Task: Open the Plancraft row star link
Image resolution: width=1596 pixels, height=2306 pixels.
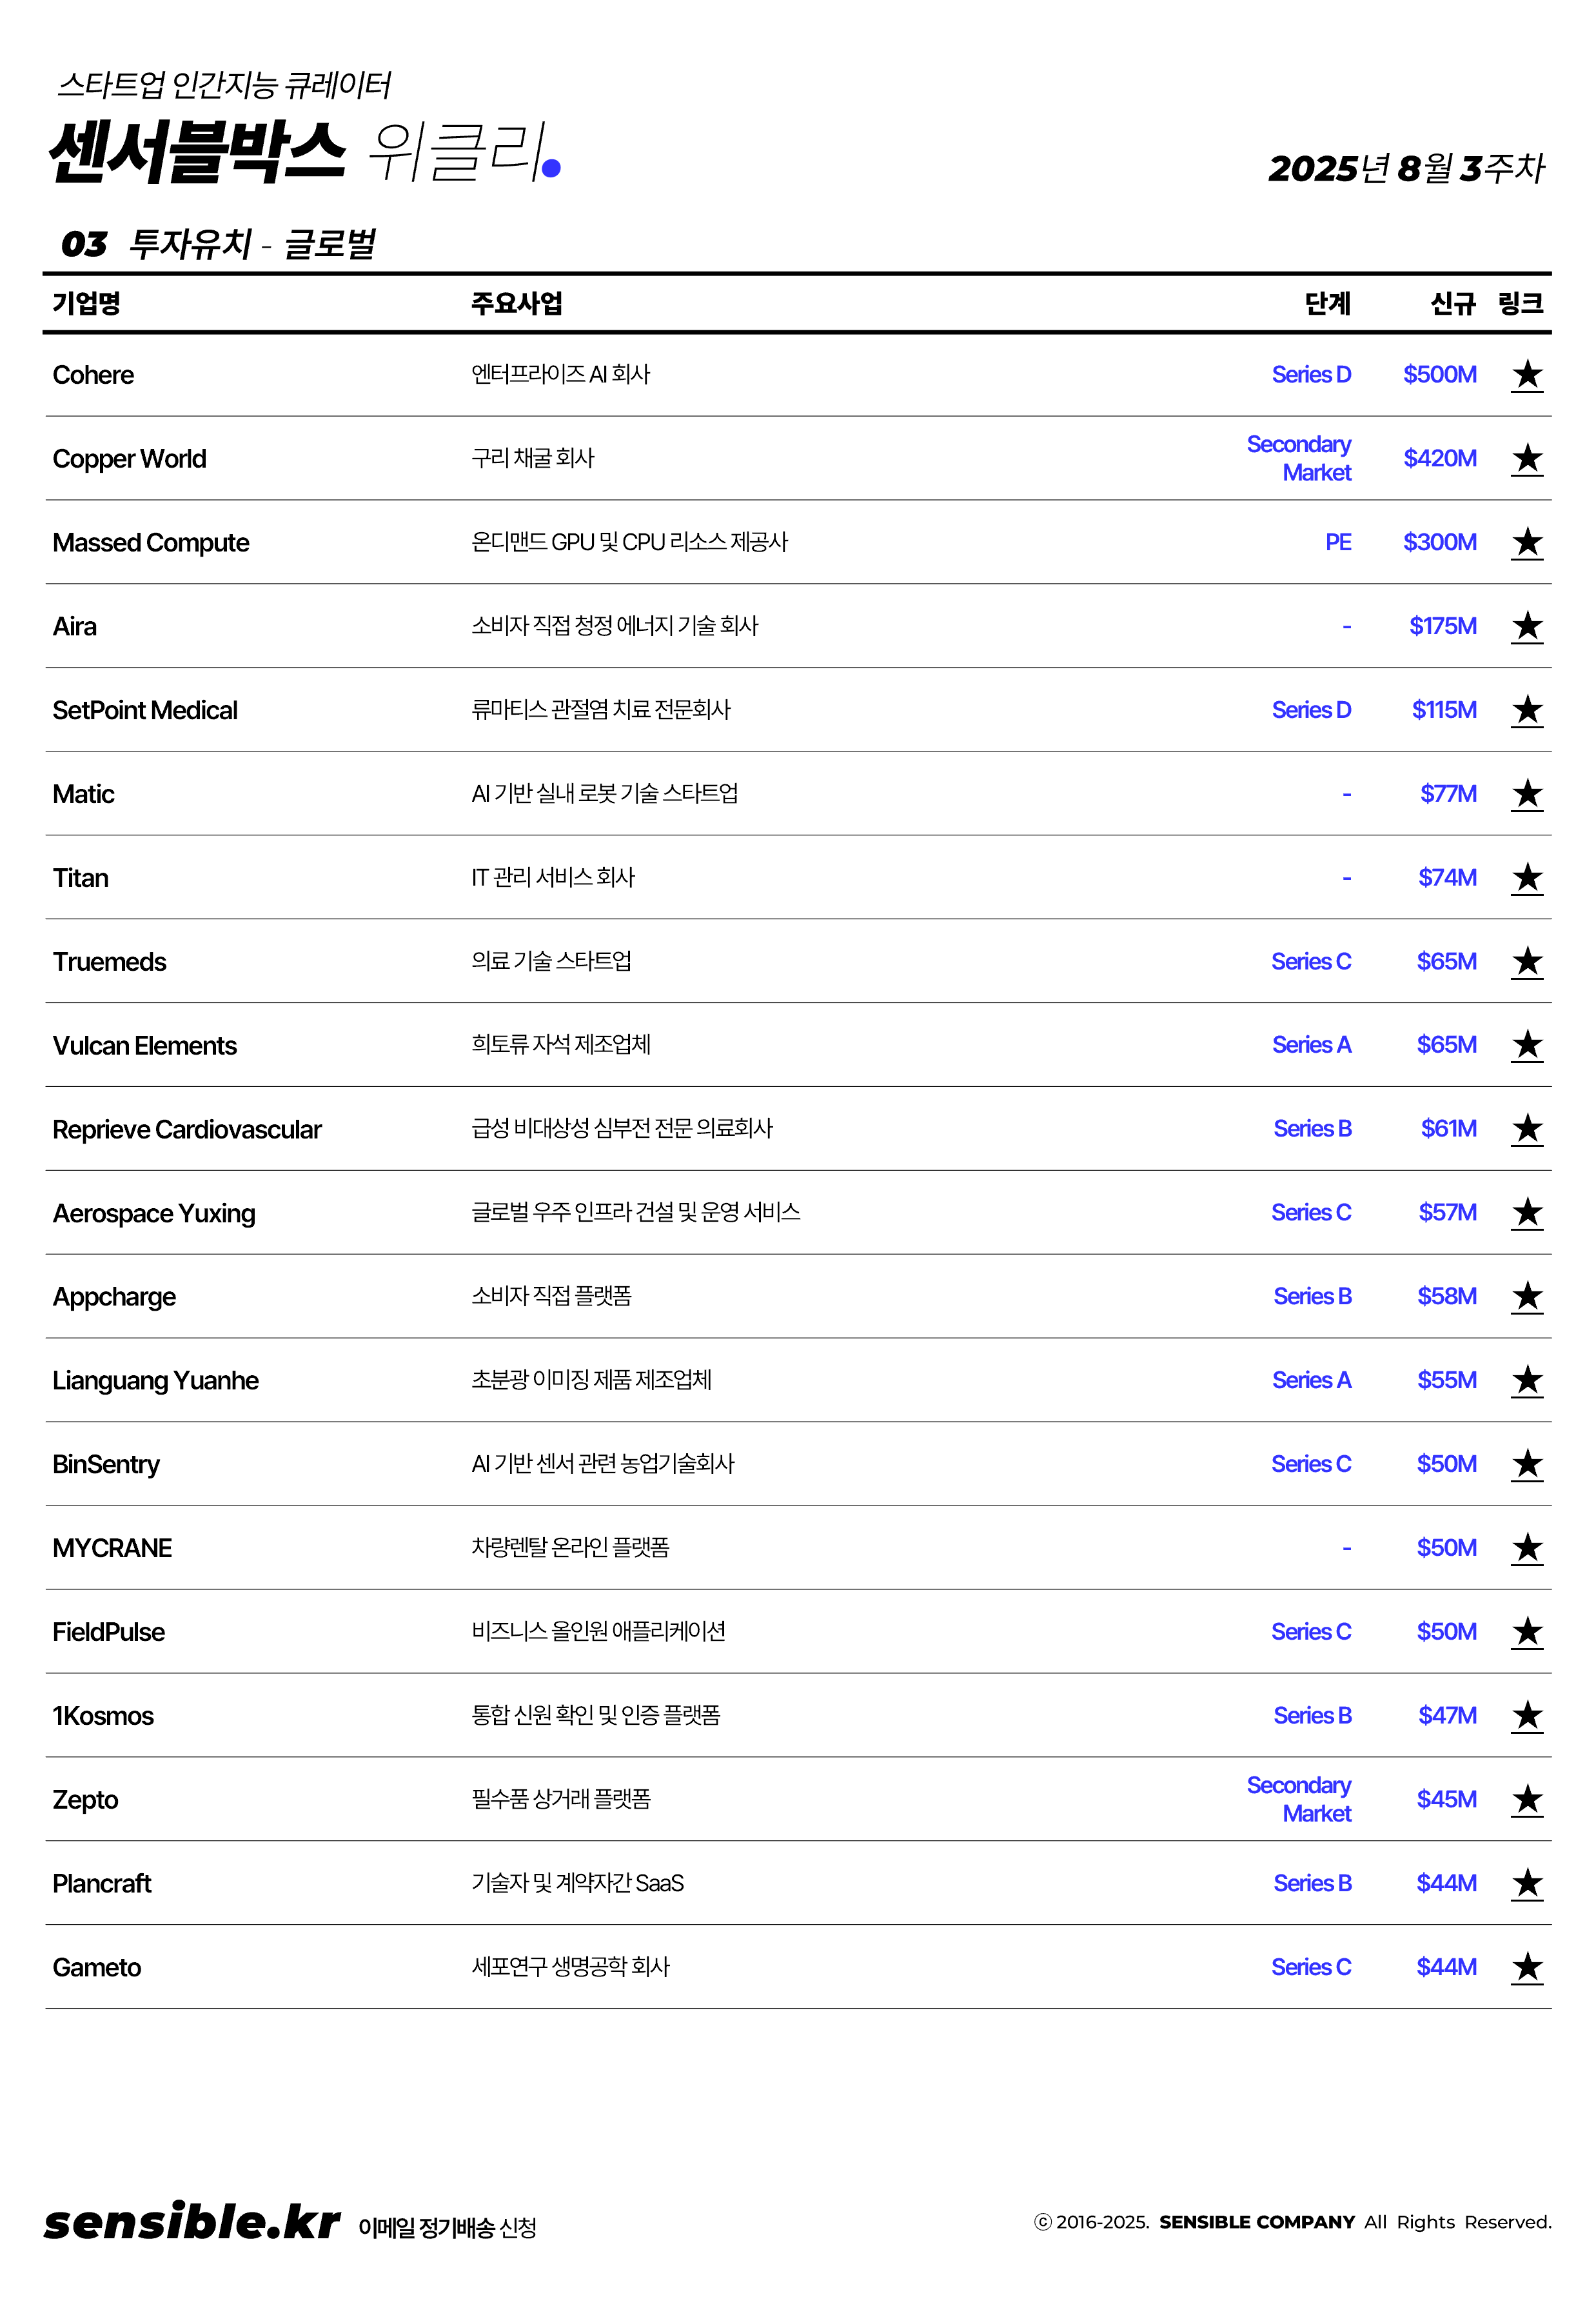Action: coord(1526,1884)
